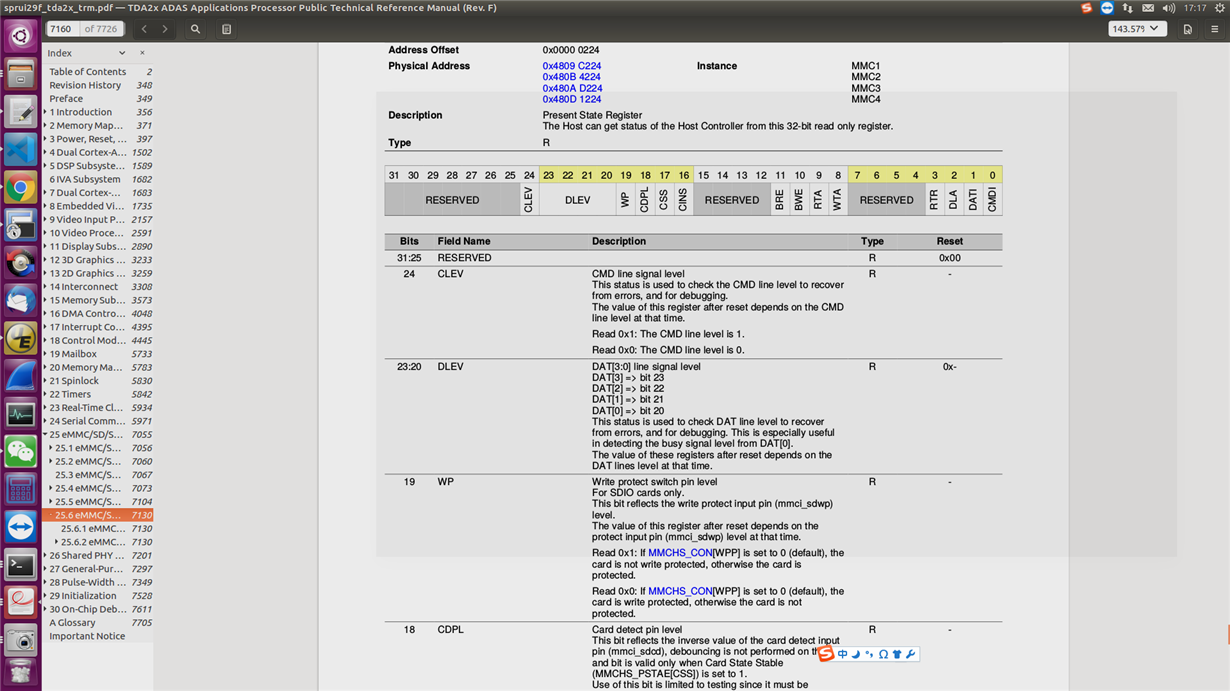This screenshot has height=691, width=1230.
Task: Open the system power gear menu
Action: click(x=1219, y=8)
